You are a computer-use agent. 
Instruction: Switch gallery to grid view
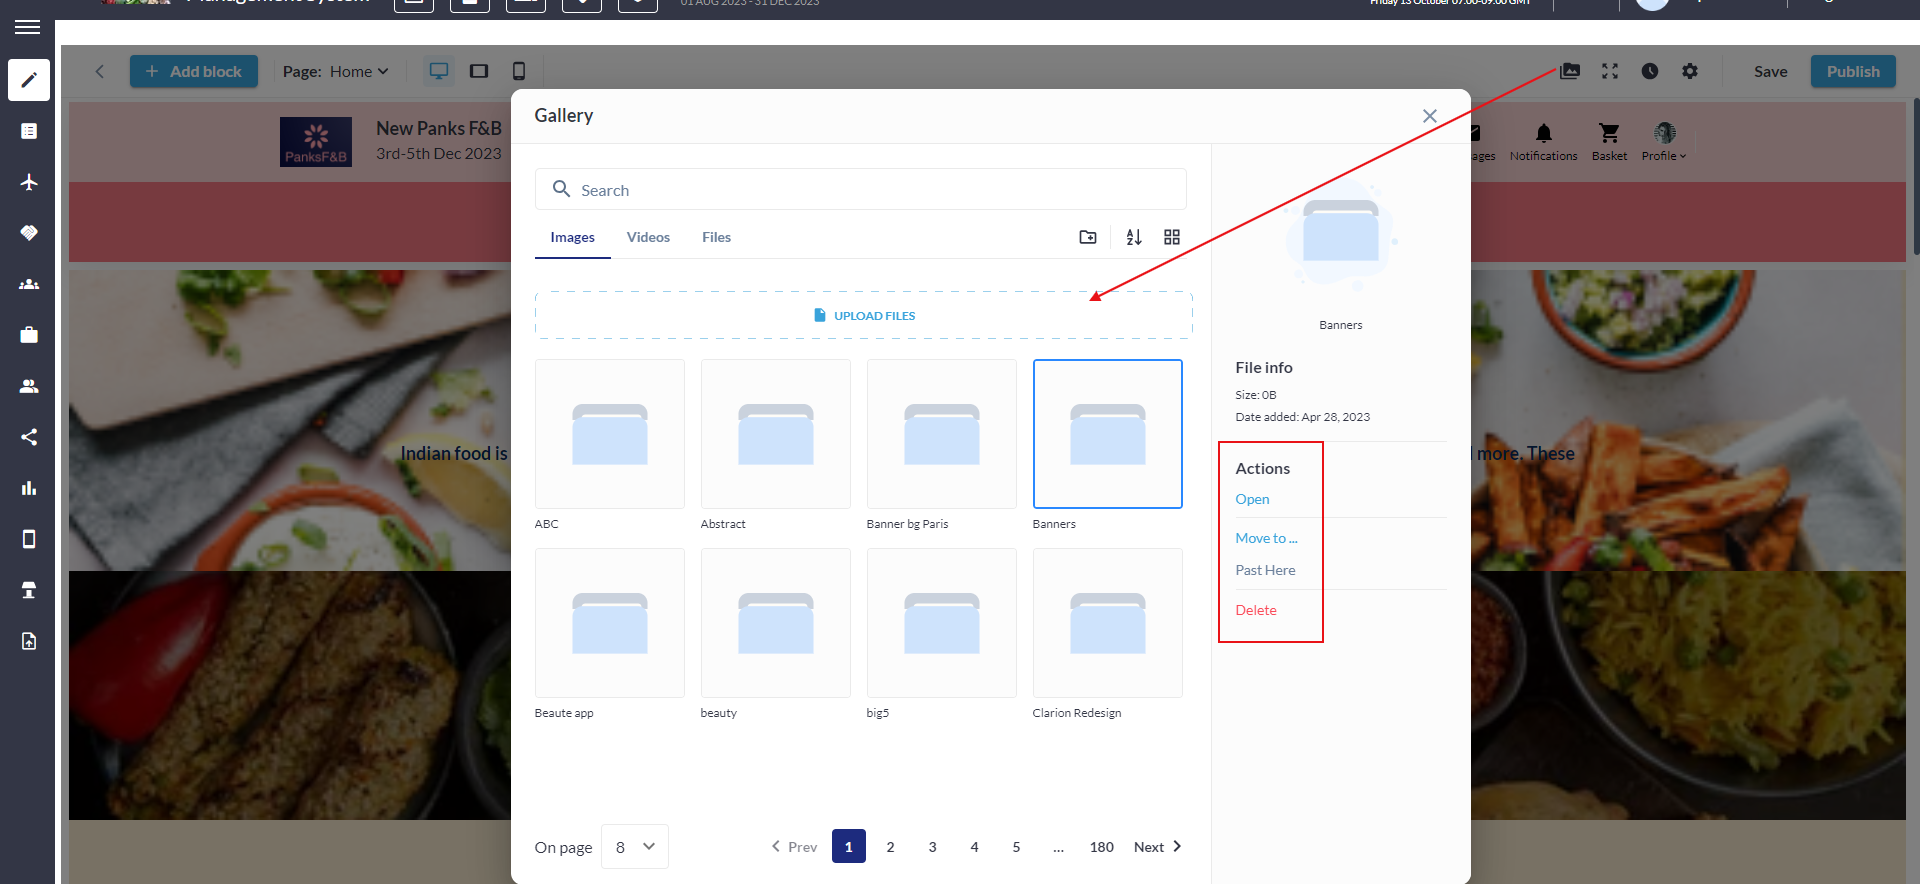pyautogui.click(x=1172, y=237)
